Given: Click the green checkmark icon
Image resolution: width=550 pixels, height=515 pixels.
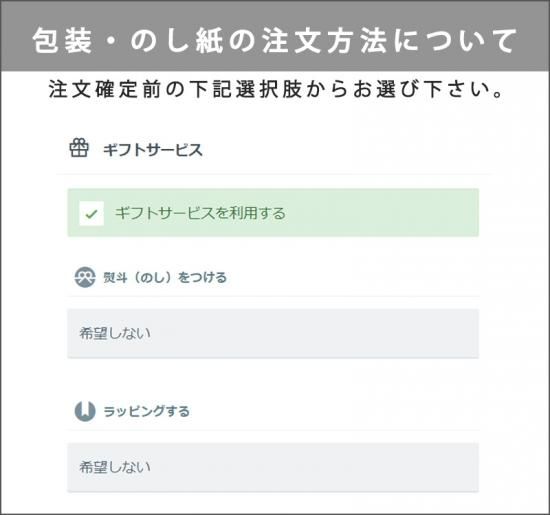Looking at the screenshot, I should coord(92,214).
